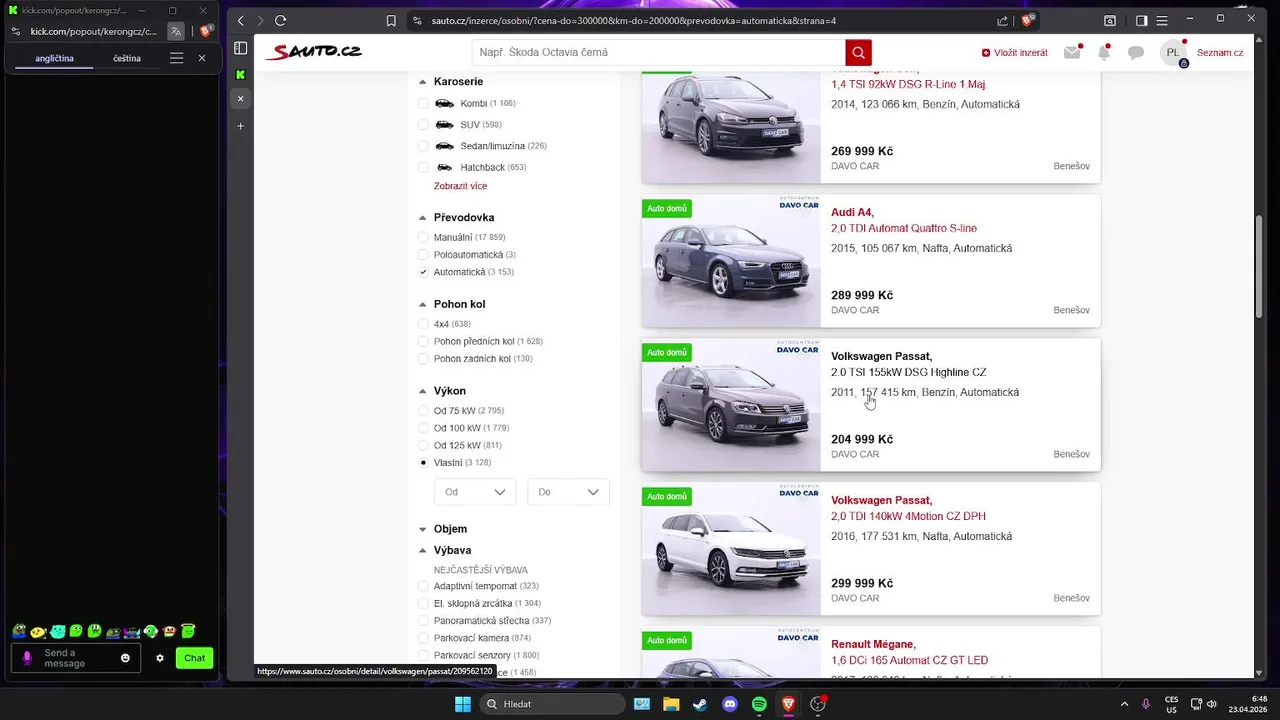Check the Parkovací kamera checkbox
The height and width of the screenshot is (720, 1280).
[423, 638]
